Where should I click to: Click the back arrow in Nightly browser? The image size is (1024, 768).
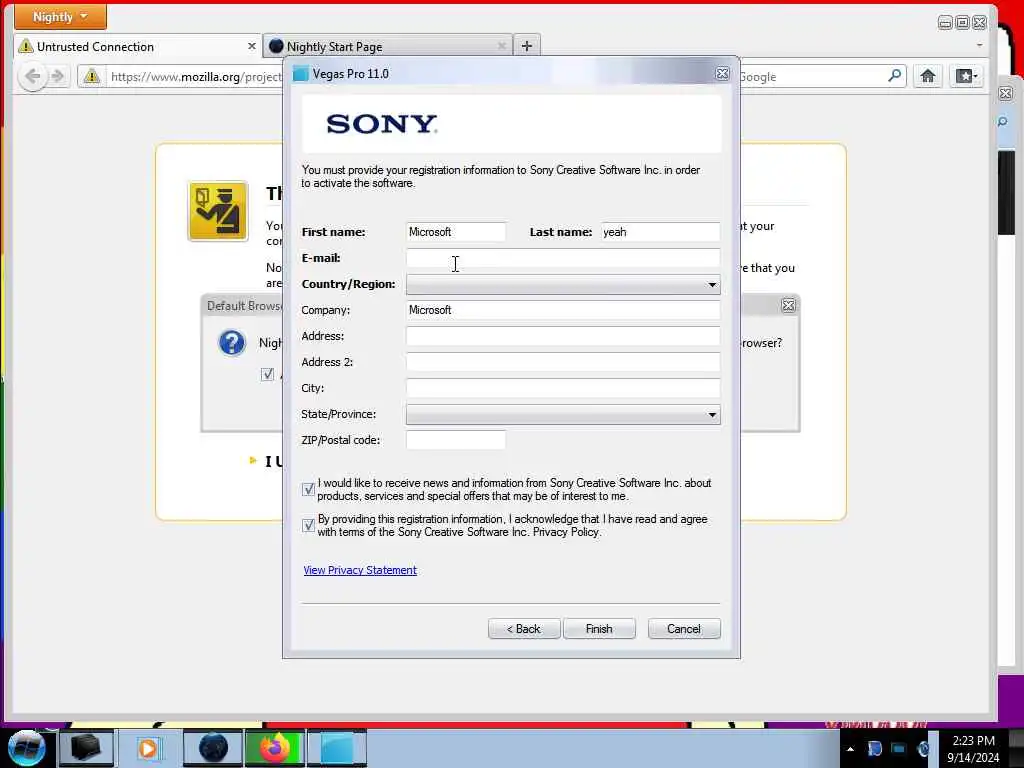coord(32,76)
